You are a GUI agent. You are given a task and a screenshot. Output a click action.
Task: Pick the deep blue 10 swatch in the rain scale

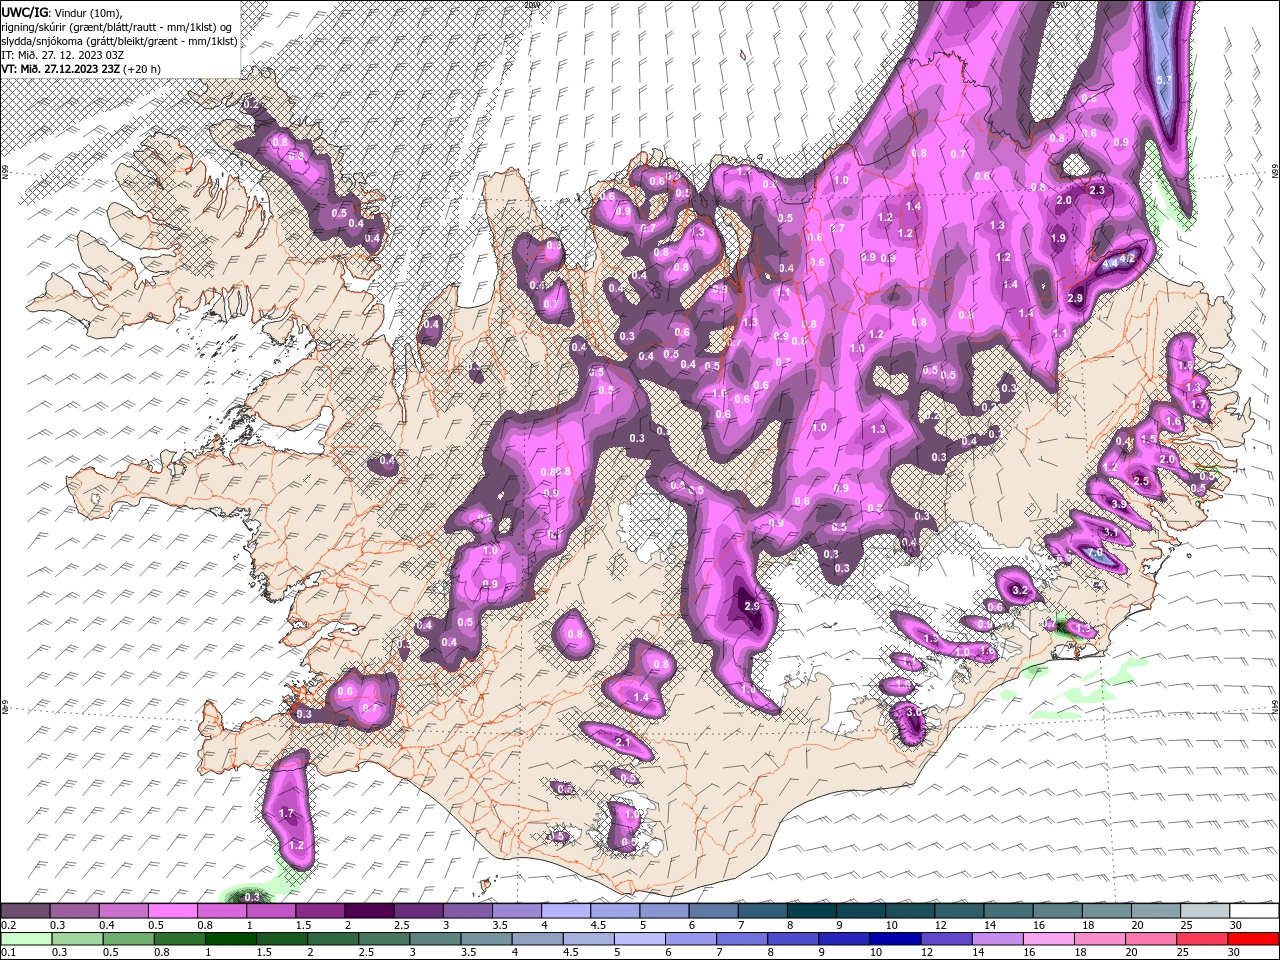click(x=896, y=938)
